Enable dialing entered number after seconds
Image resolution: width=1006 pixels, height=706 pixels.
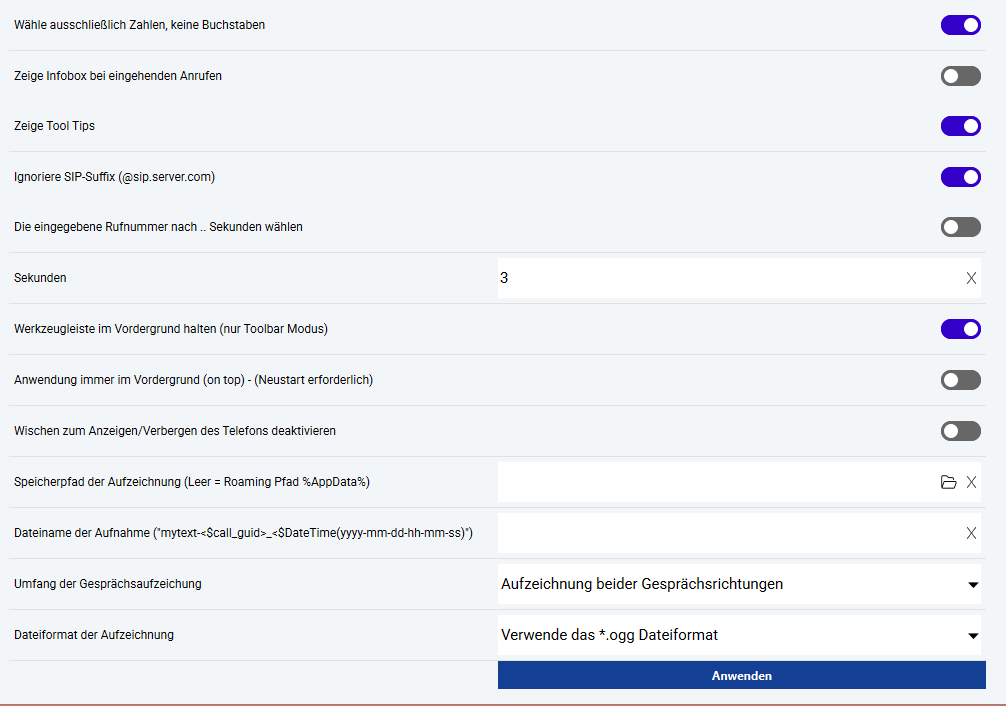960,227
